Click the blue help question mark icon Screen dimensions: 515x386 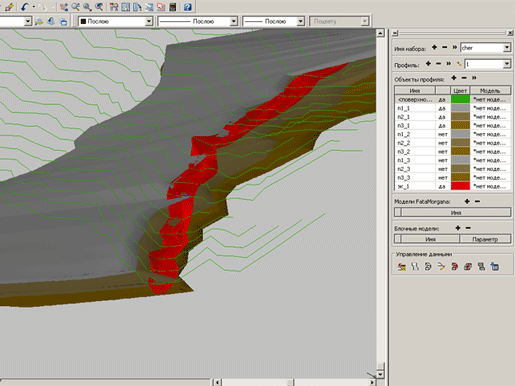pos(188,7)
